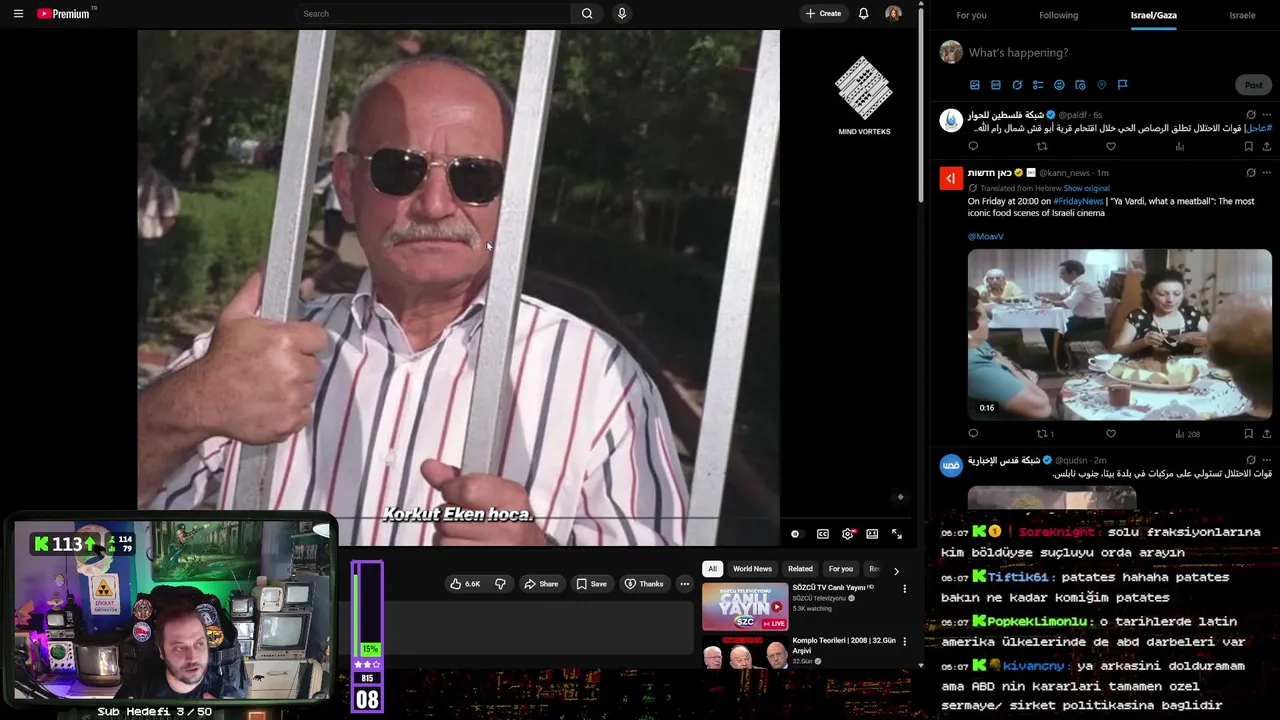The image size is (1280, 720).
Task: Open Komplo Teorileri 2008 video title
Action: point(844,645)
